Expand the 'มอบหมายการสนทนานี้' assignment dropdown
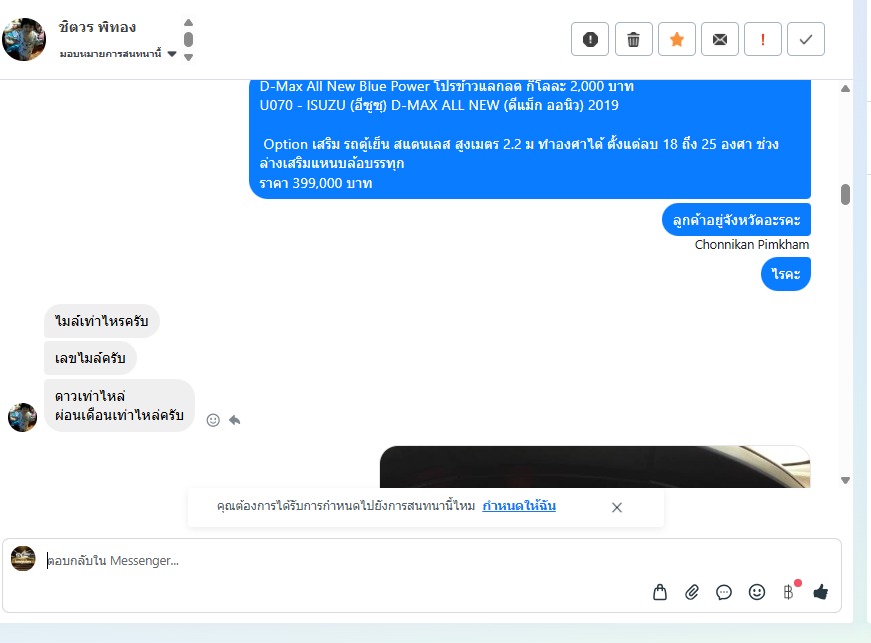The width and height of the screenshot is (871, 643). (x=172, y=54)
